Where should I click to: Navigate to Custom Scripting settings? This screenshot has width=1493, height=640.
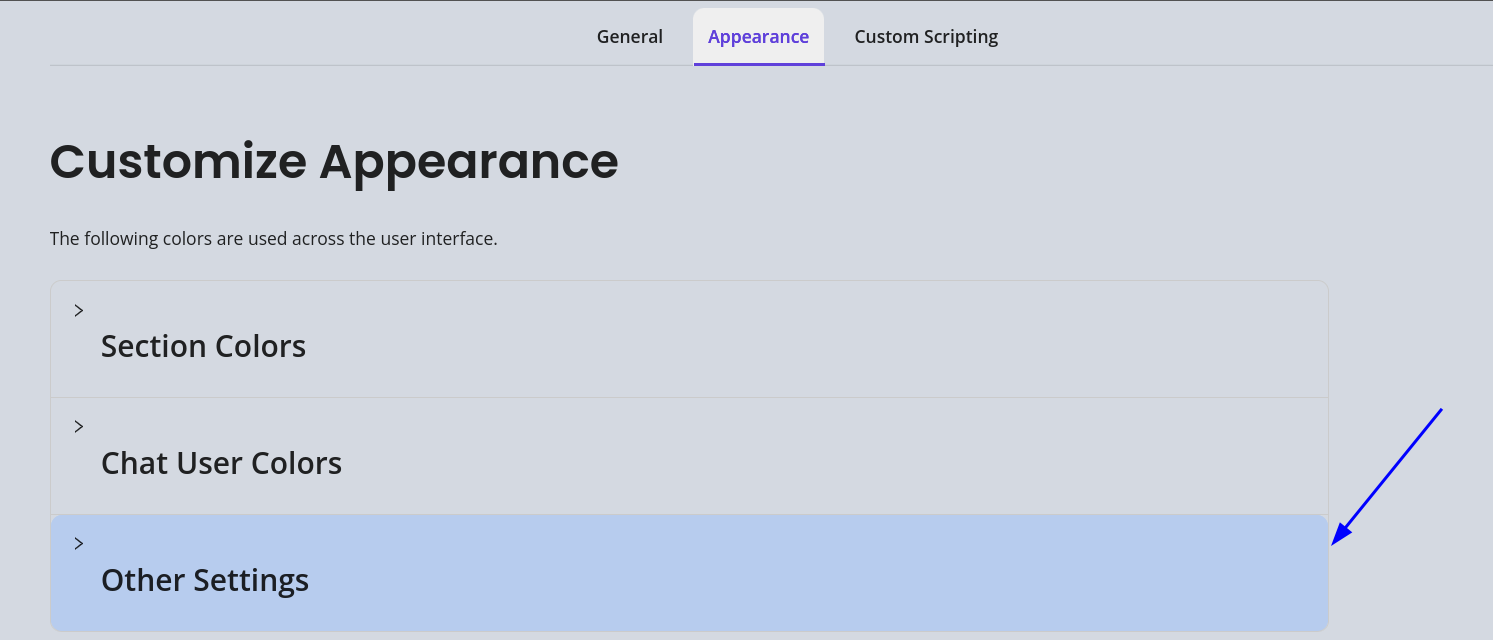[x=925, y=36]
